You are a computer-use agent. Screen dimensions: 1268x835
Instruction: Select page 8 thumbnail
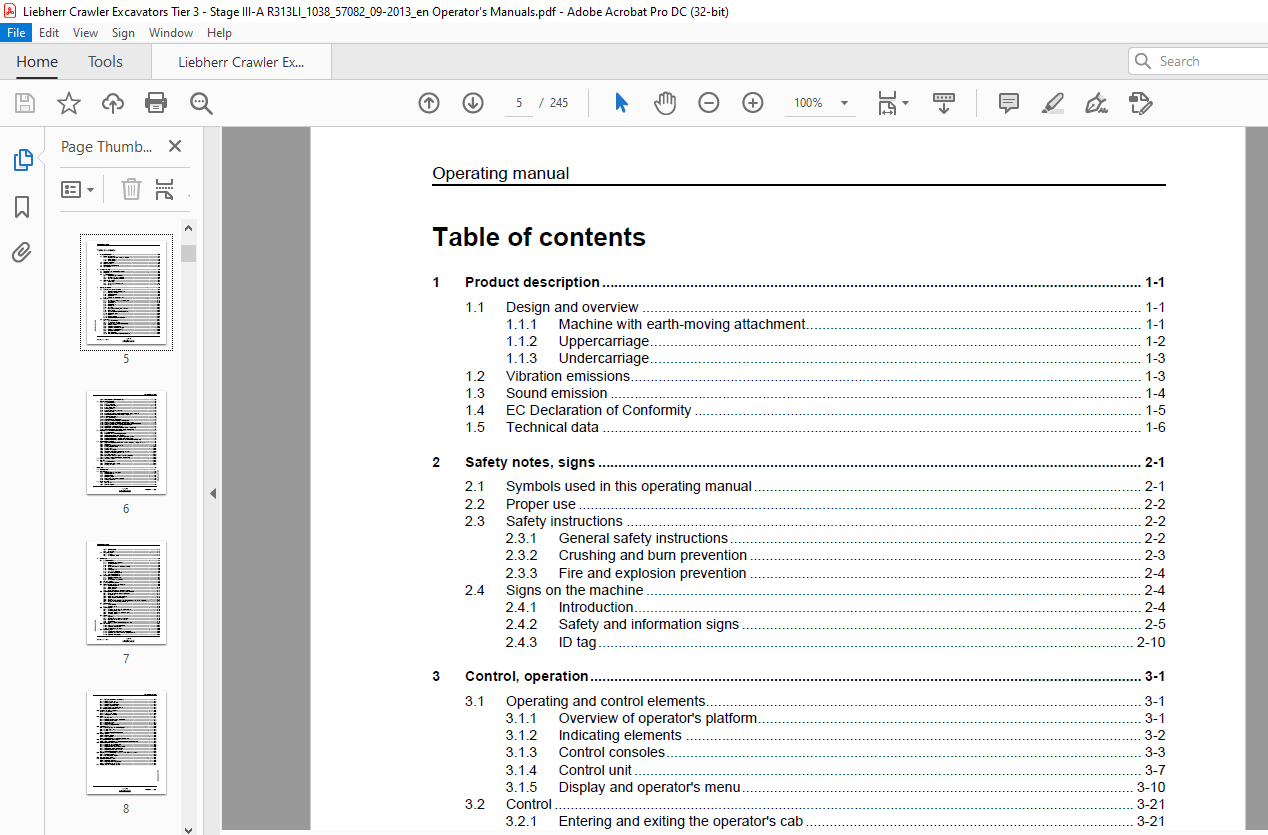tap(126, 742)
